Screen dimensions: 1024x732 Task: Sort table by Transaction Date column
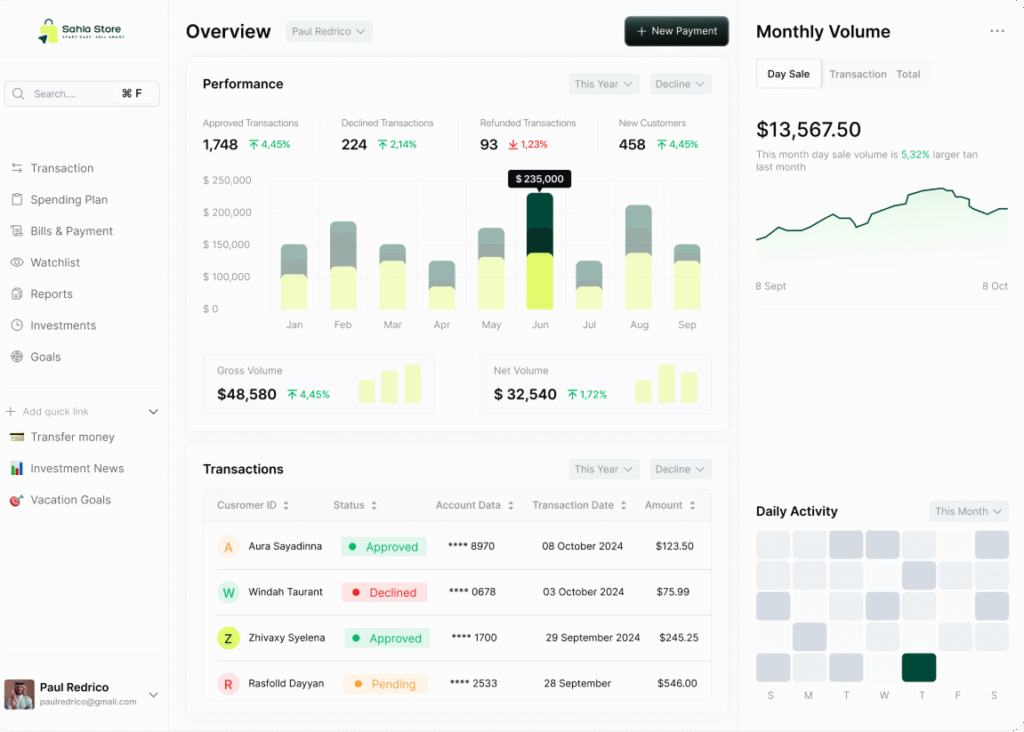click(x=623, y=506)
